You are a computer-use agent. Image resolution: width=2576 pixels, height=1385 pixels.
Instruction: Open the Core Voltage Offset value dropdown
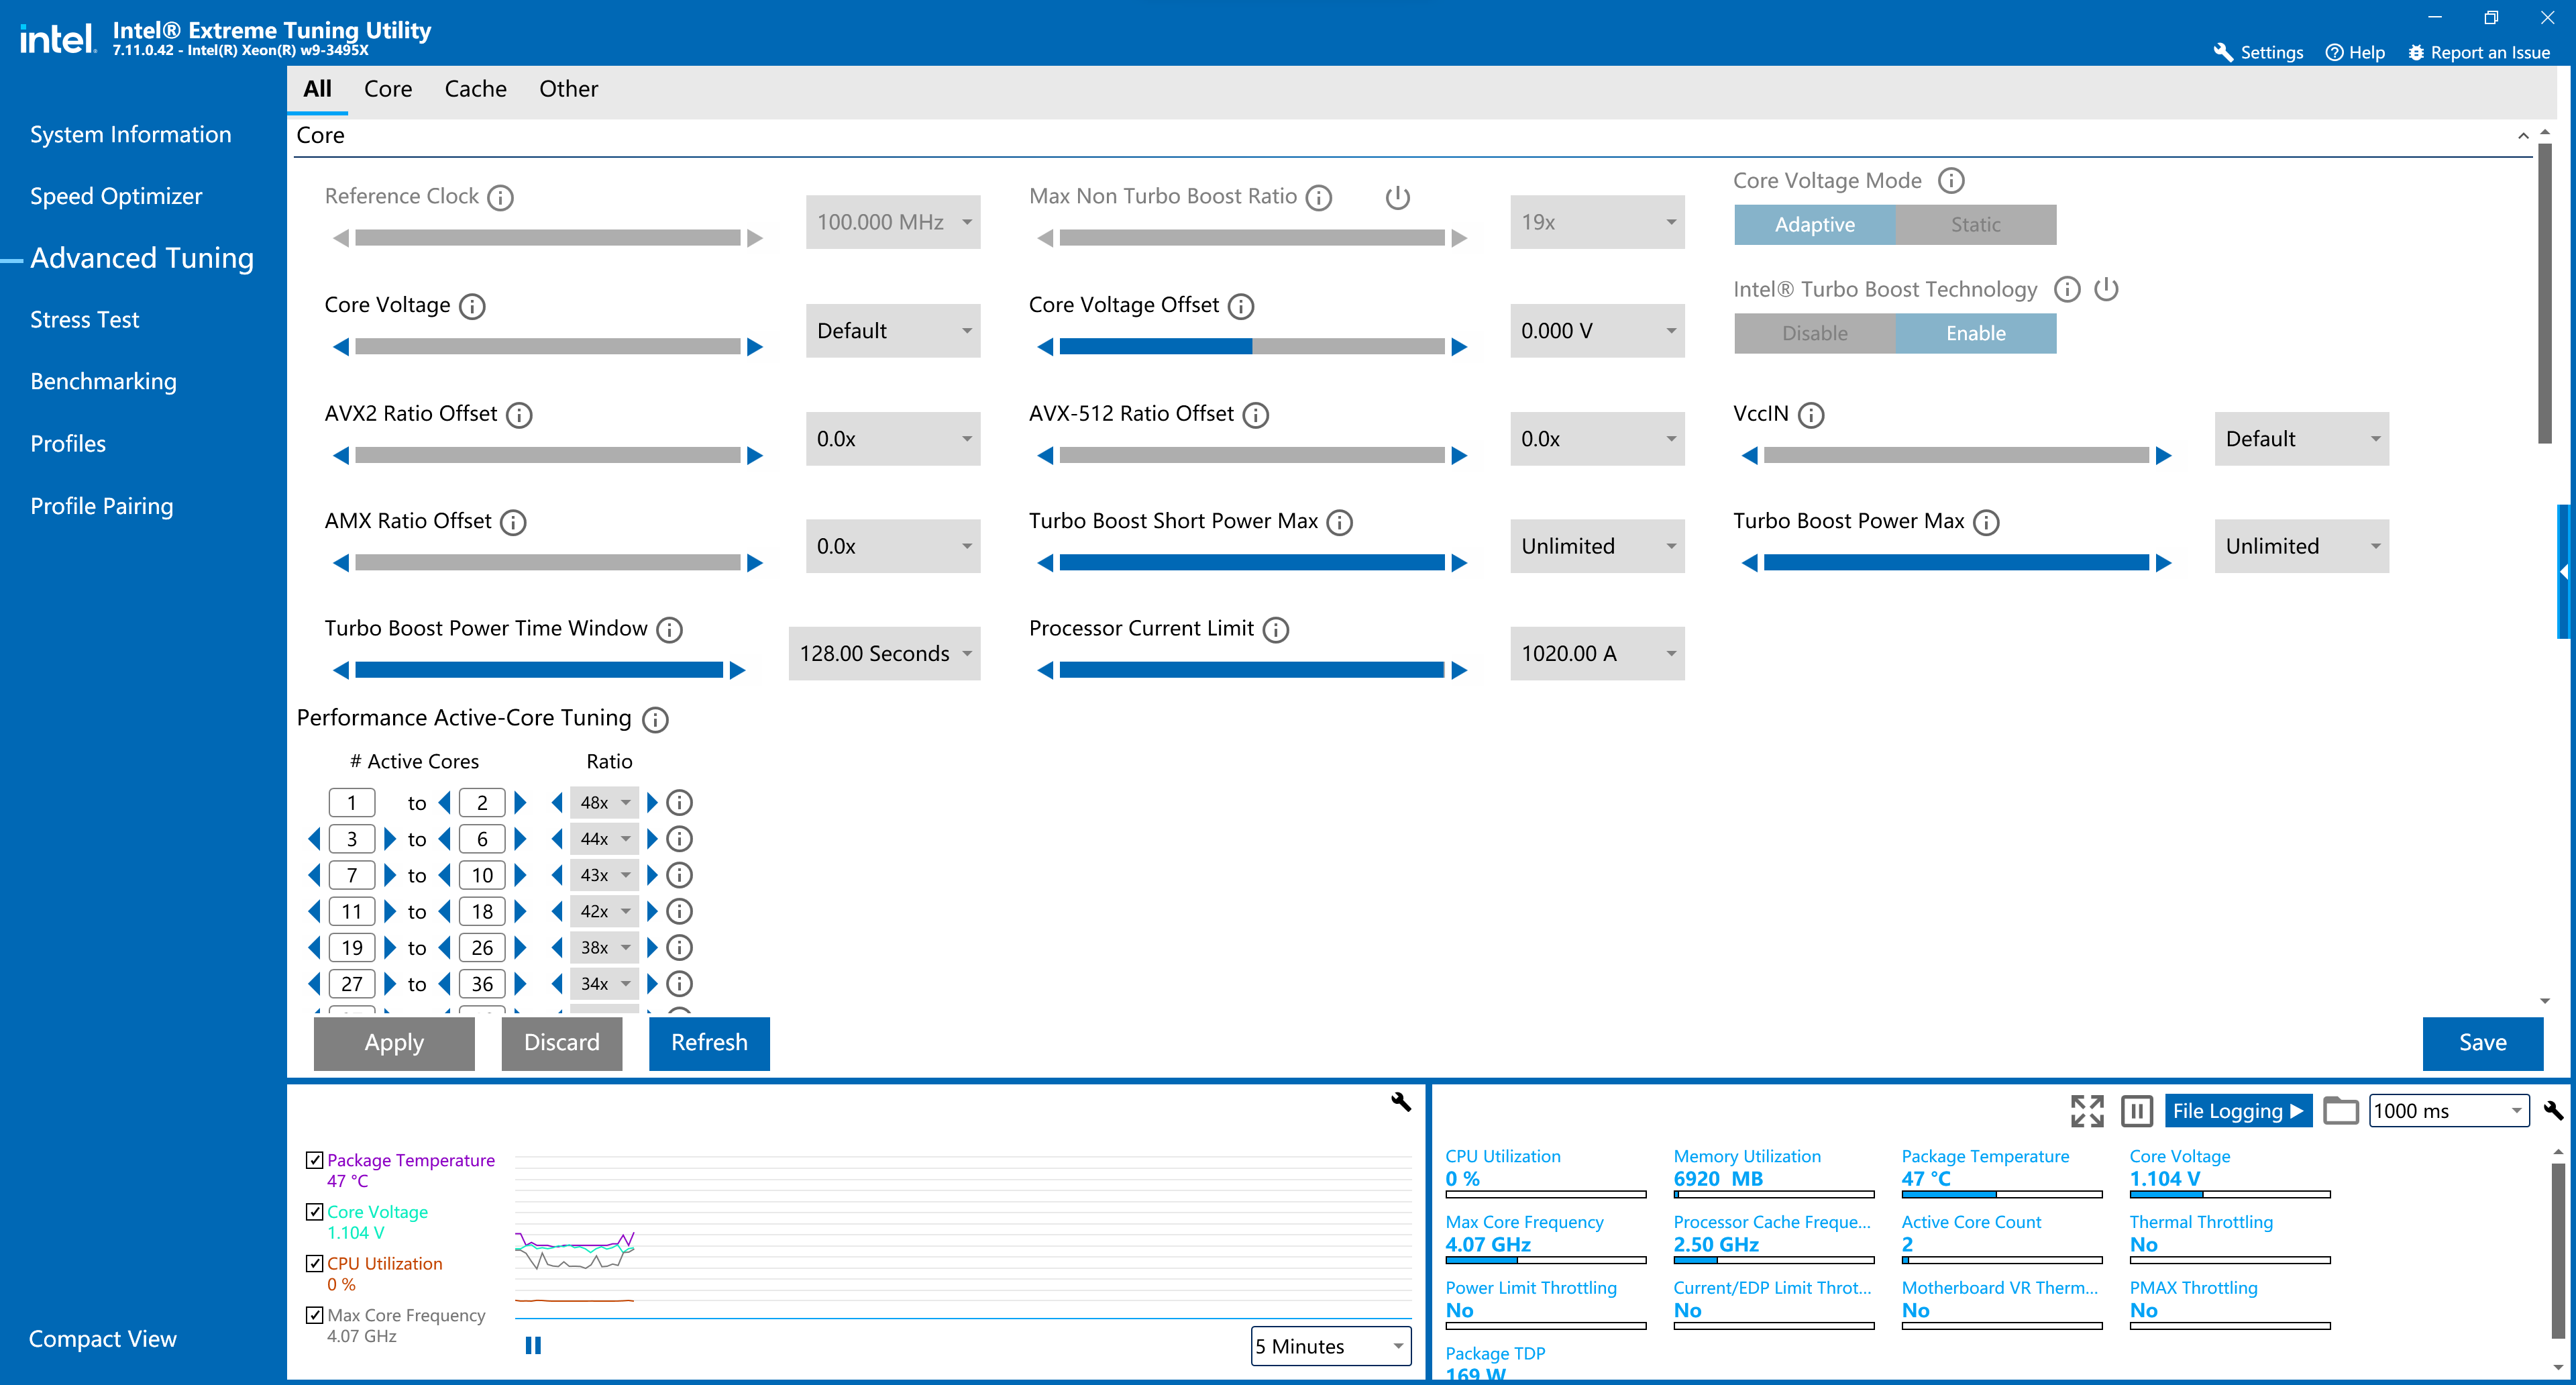click(1597, 331)
